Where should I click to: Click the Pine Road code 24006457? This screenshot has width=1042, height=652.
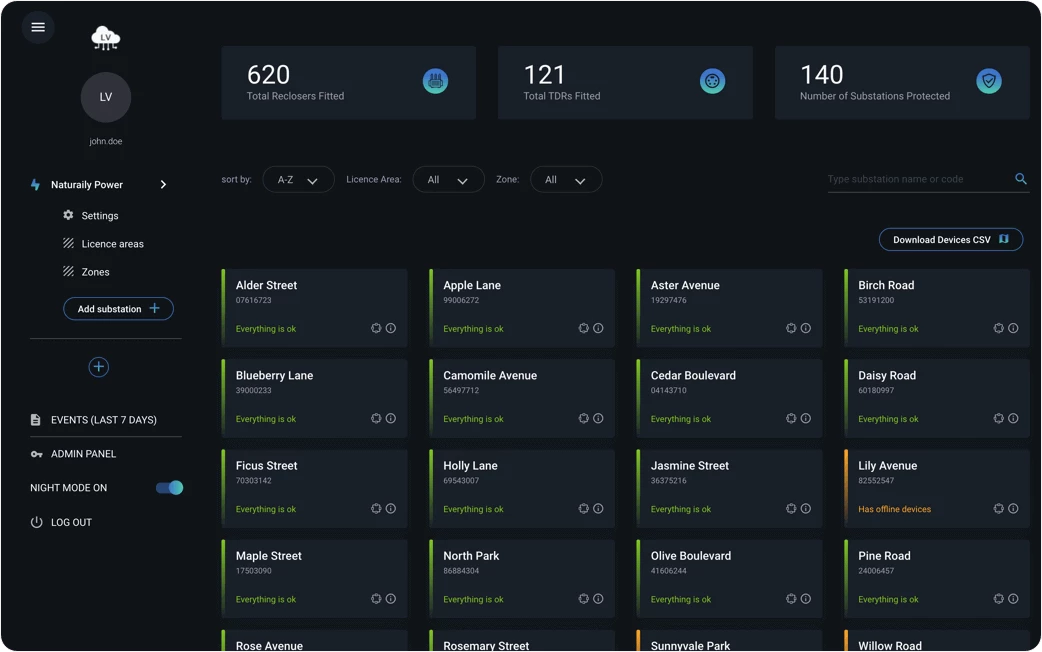tap(876, 571)
